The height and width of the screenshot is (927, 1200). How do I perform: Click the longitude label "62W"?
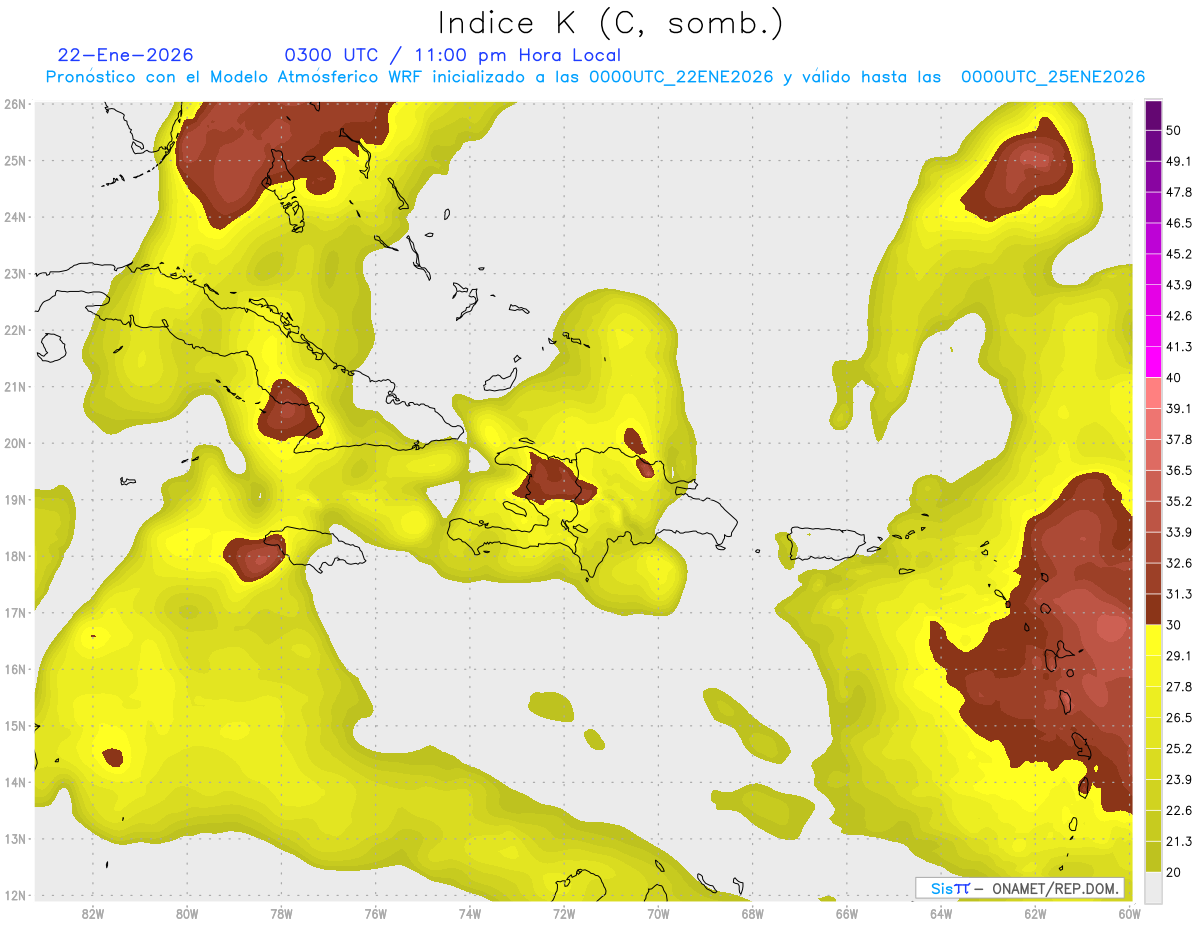click(1035, 914)
